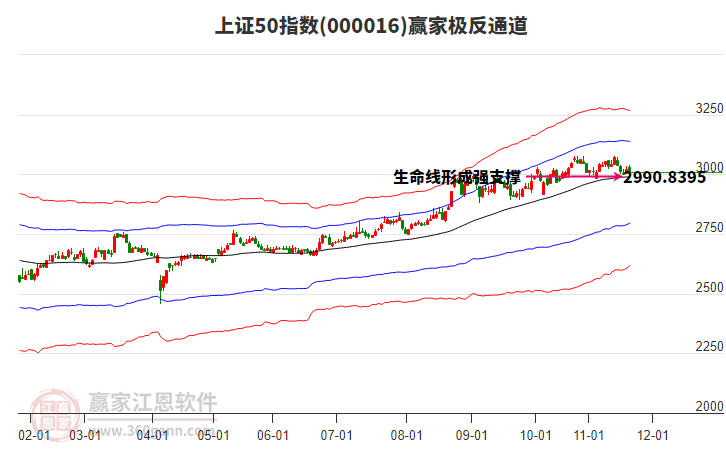This screenshot has height=450, width=726.
Task: Click the 2500 price axis label
Action: point(709,288)
